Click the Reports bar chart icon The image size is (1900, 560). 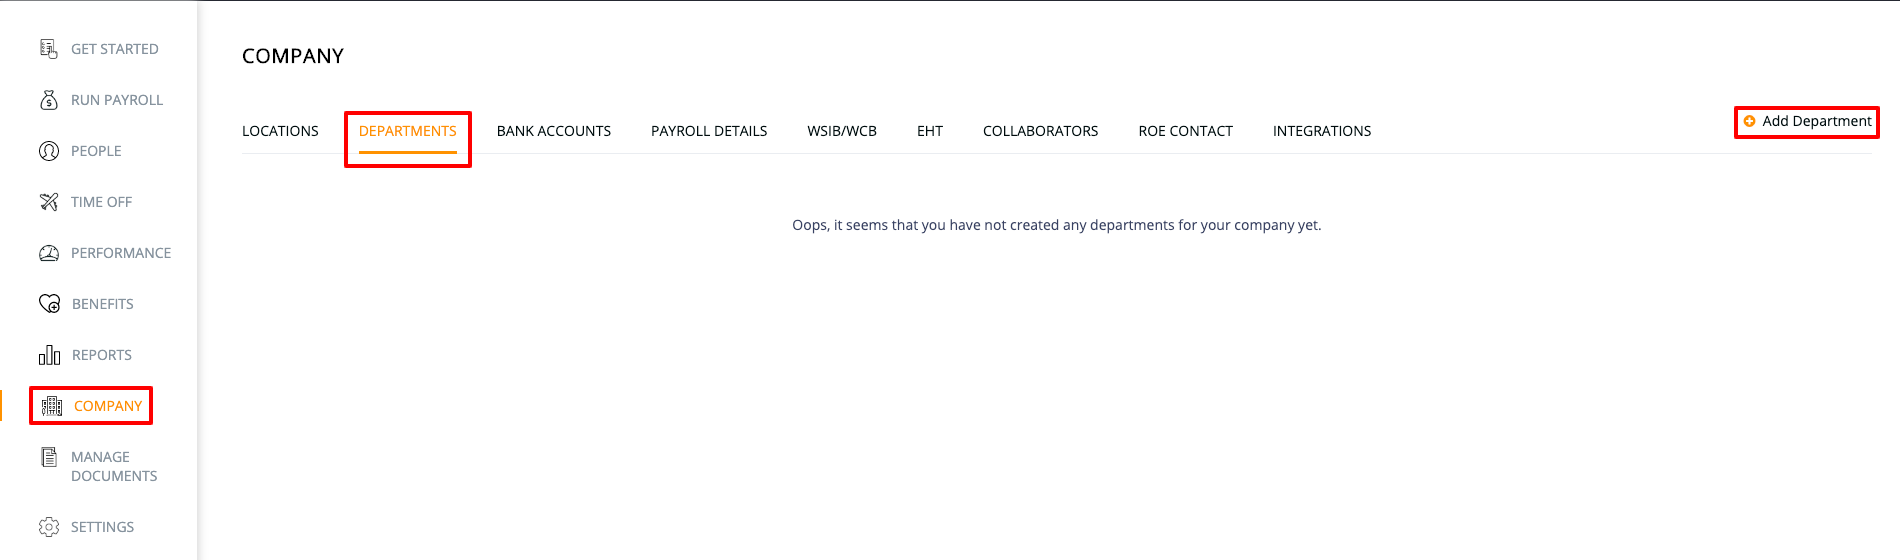pyautogui.click(x=49, y=355)
